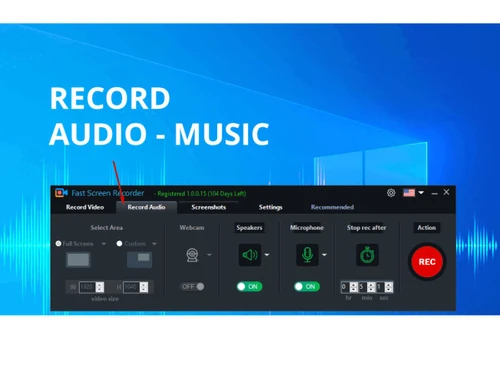Click the Stop rec after label

366,228
